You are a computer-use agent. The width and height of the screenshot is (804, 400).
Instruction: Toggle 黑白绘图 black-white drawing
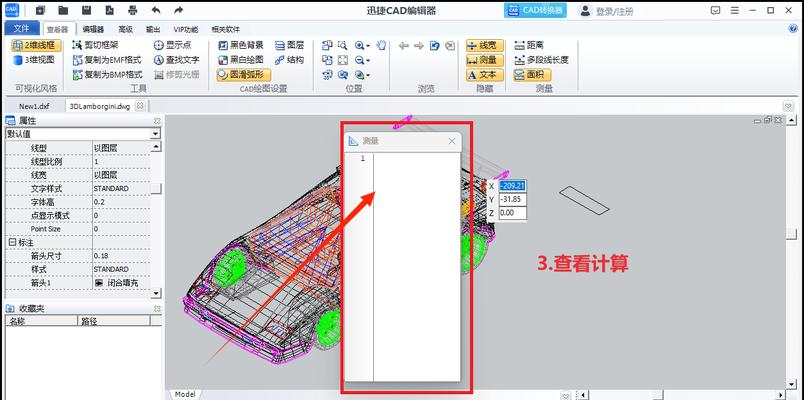240,60
